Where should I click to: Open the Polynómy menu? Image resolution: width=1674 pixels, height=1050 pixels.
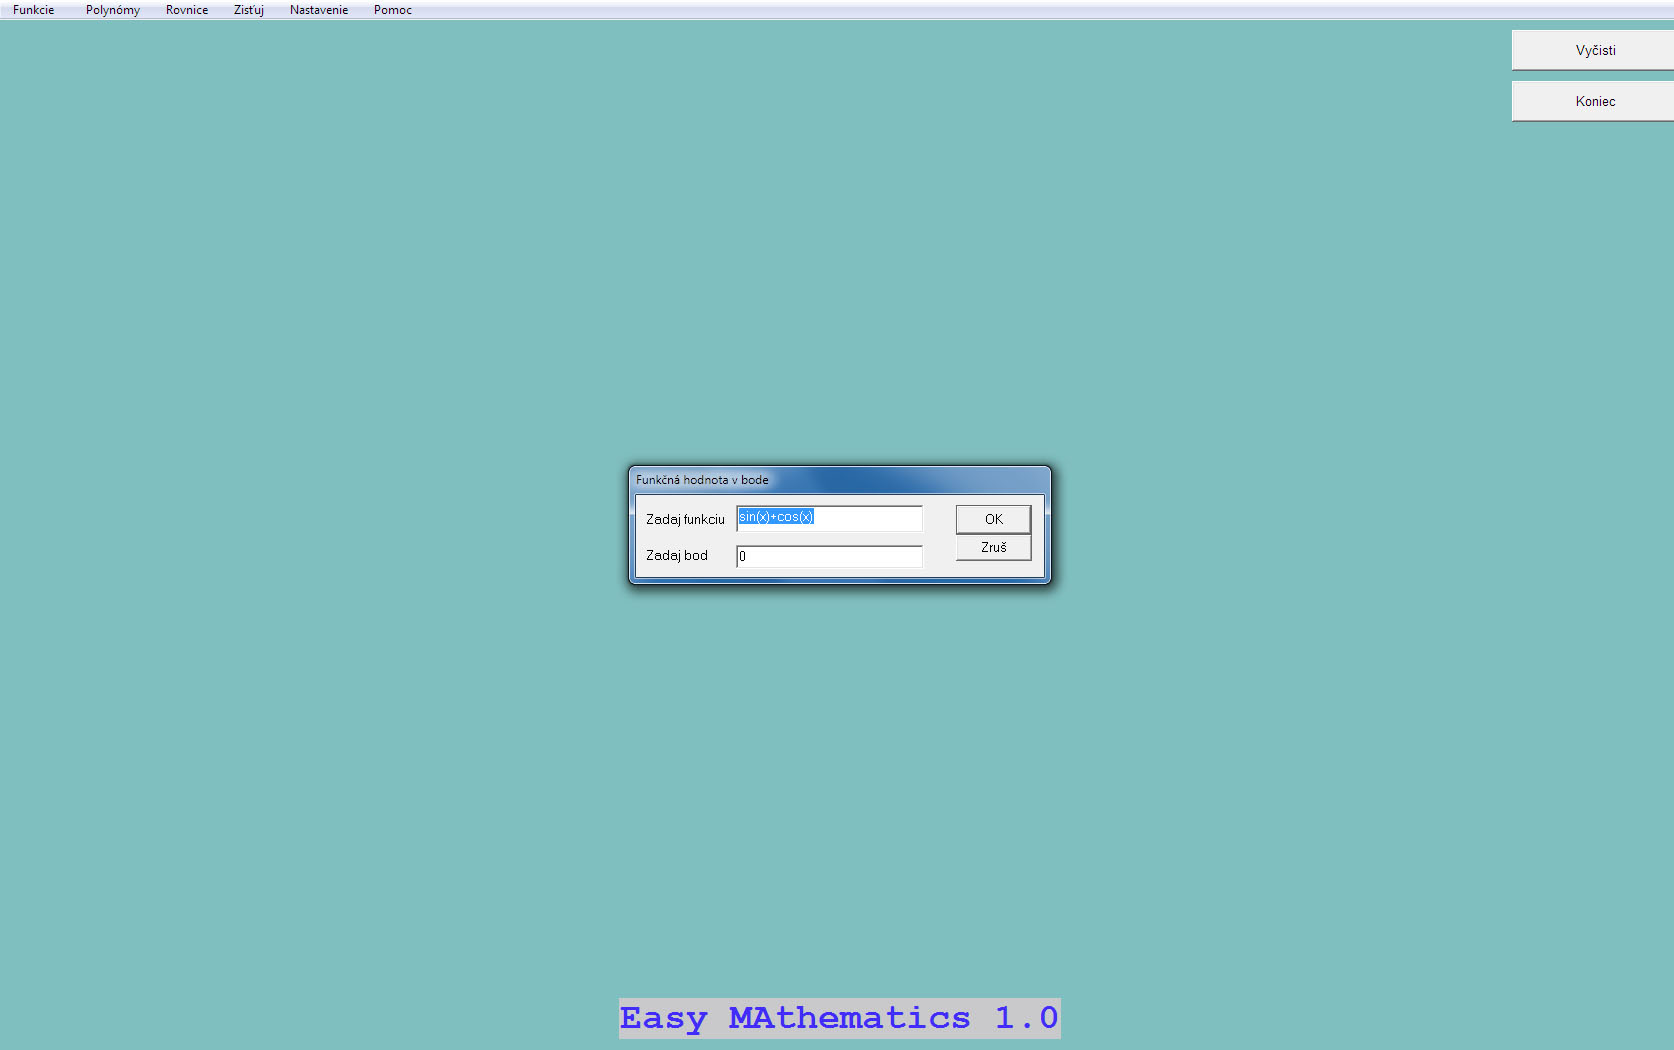(112, 10)
